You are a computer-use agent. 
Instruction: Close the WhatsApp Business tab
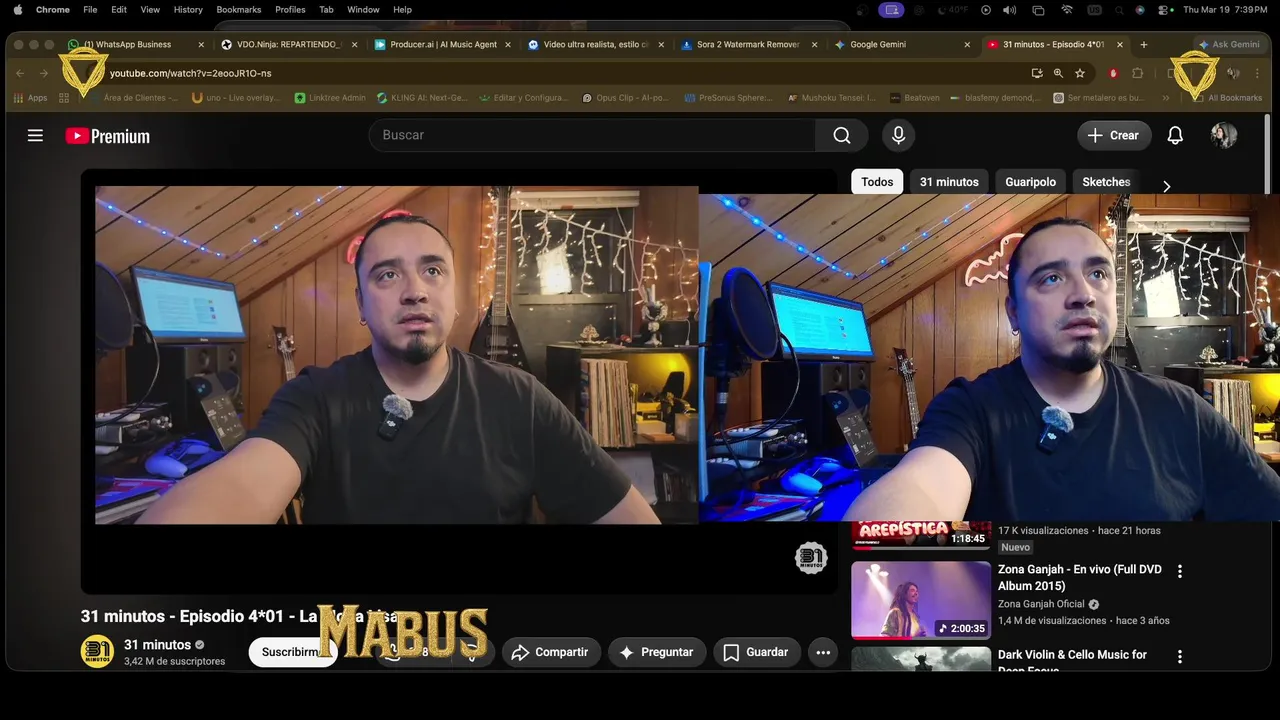pyautogui.click(x=201, y=45)
